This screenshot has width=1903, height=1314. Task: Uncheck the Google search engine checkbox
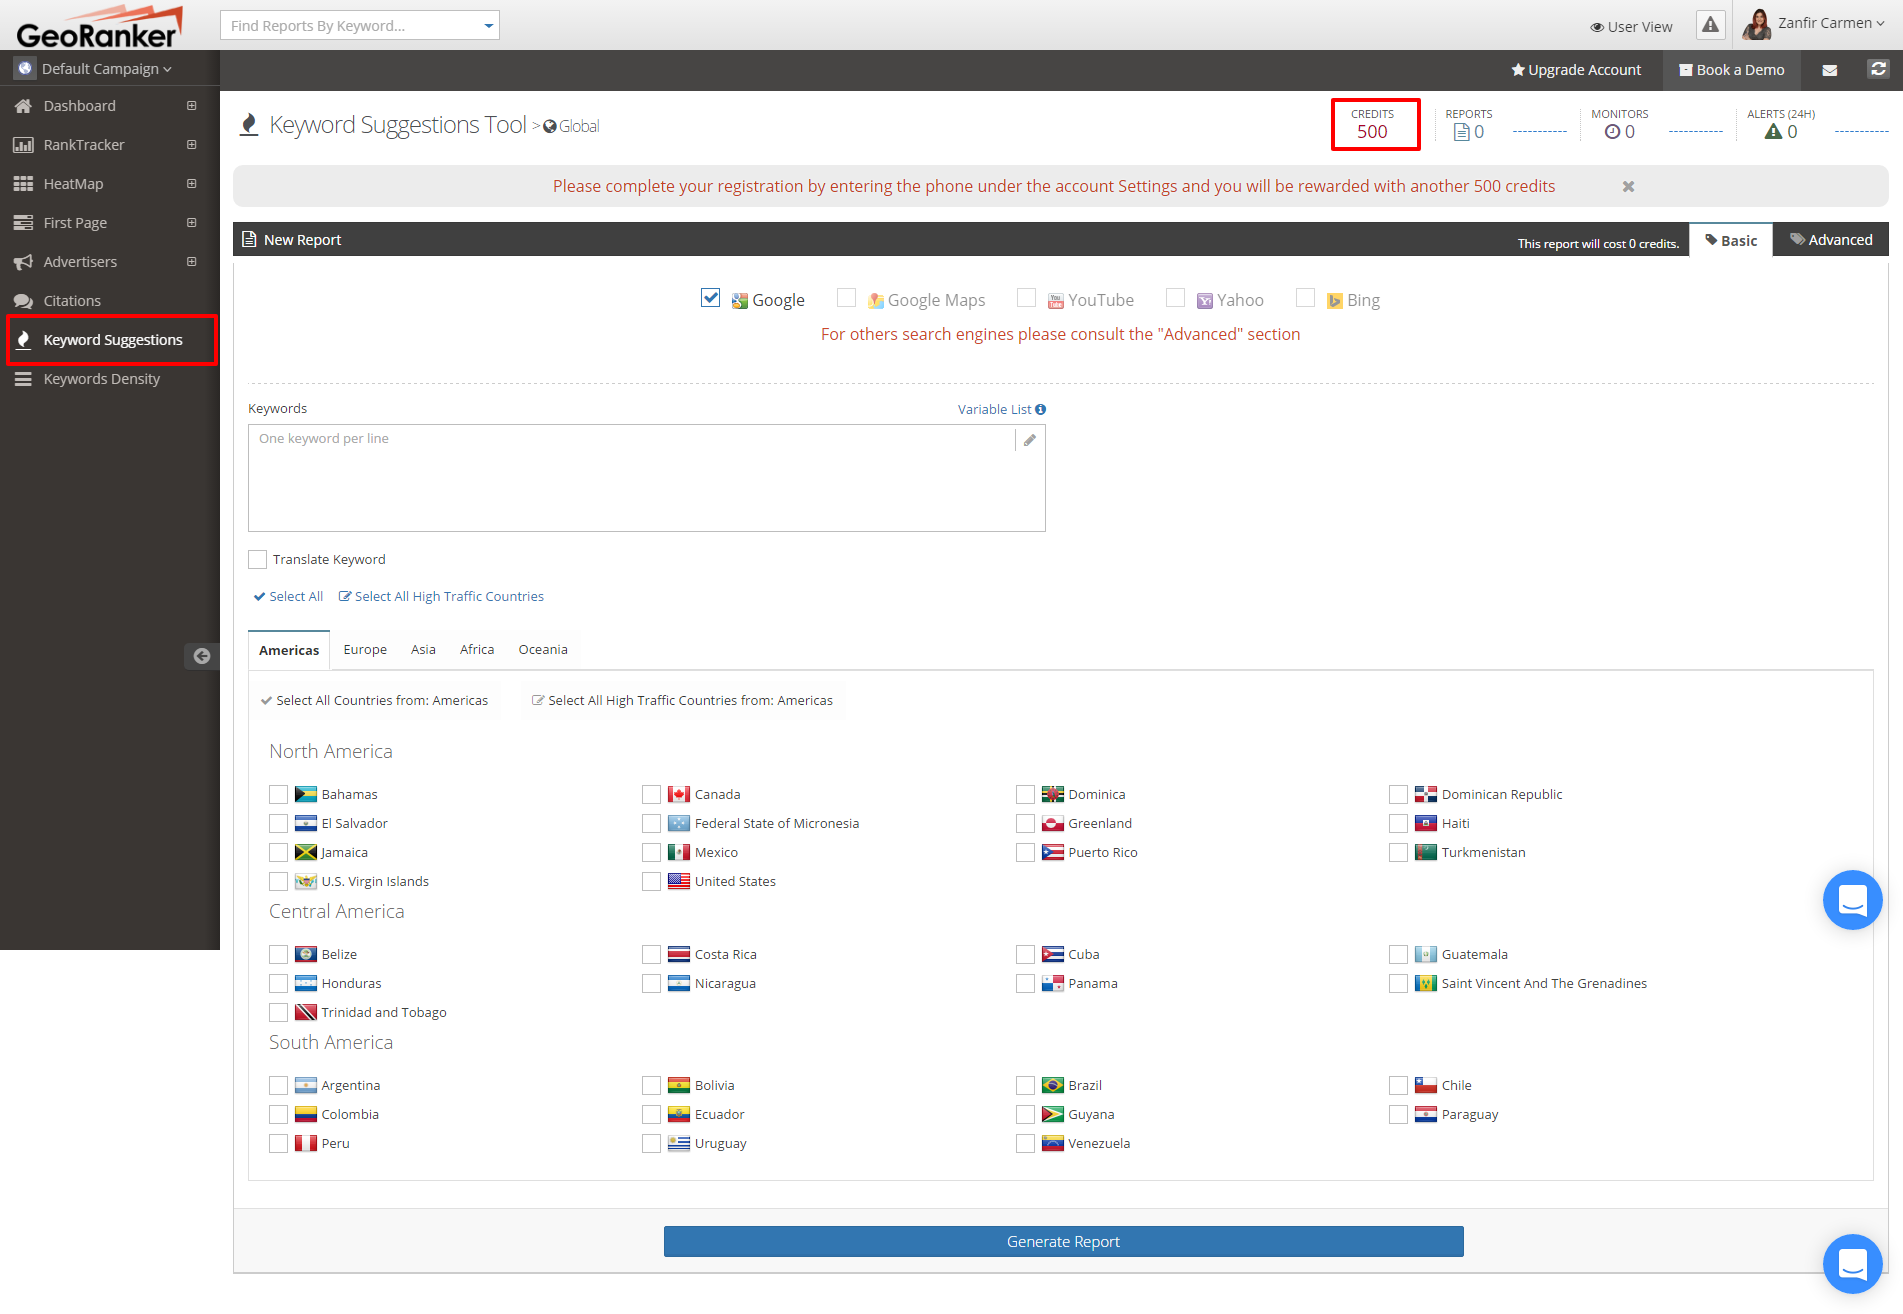710,298
